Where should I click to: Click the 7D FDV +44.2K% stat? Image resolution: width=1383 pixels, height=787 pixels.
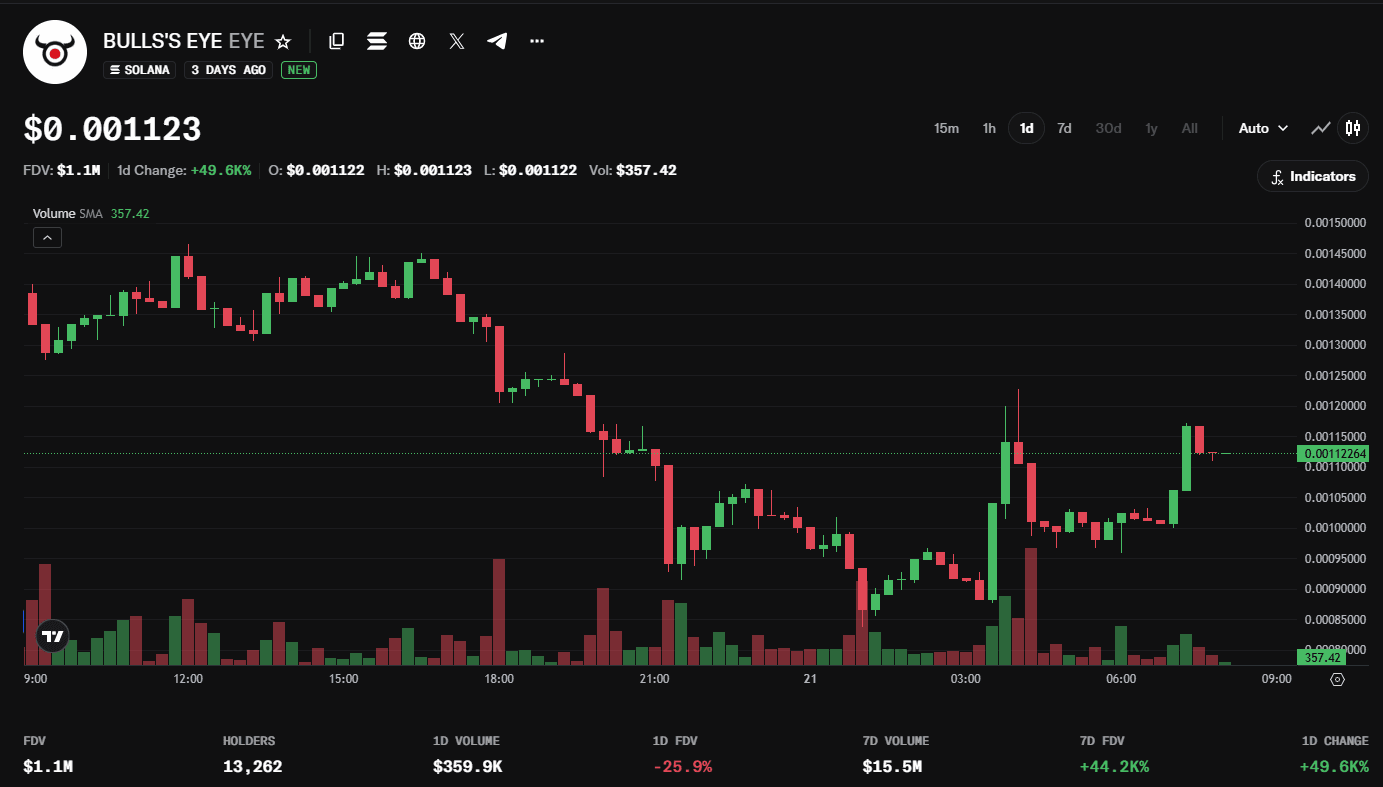tap(1113, 755)
